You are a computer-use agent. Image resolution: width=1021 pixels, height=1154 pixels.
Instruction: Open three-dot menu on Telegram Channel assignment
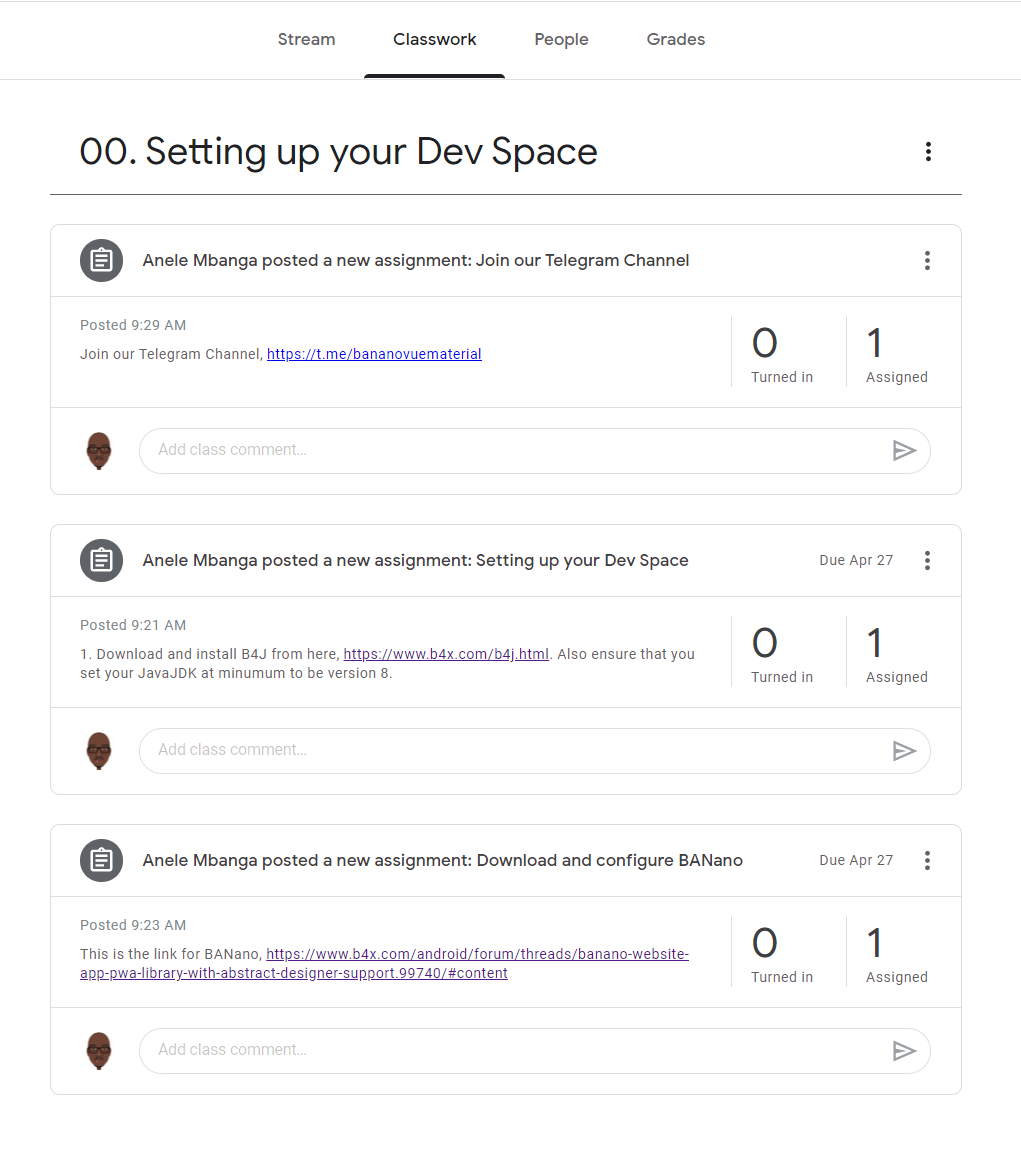click(x=927, y=261)
